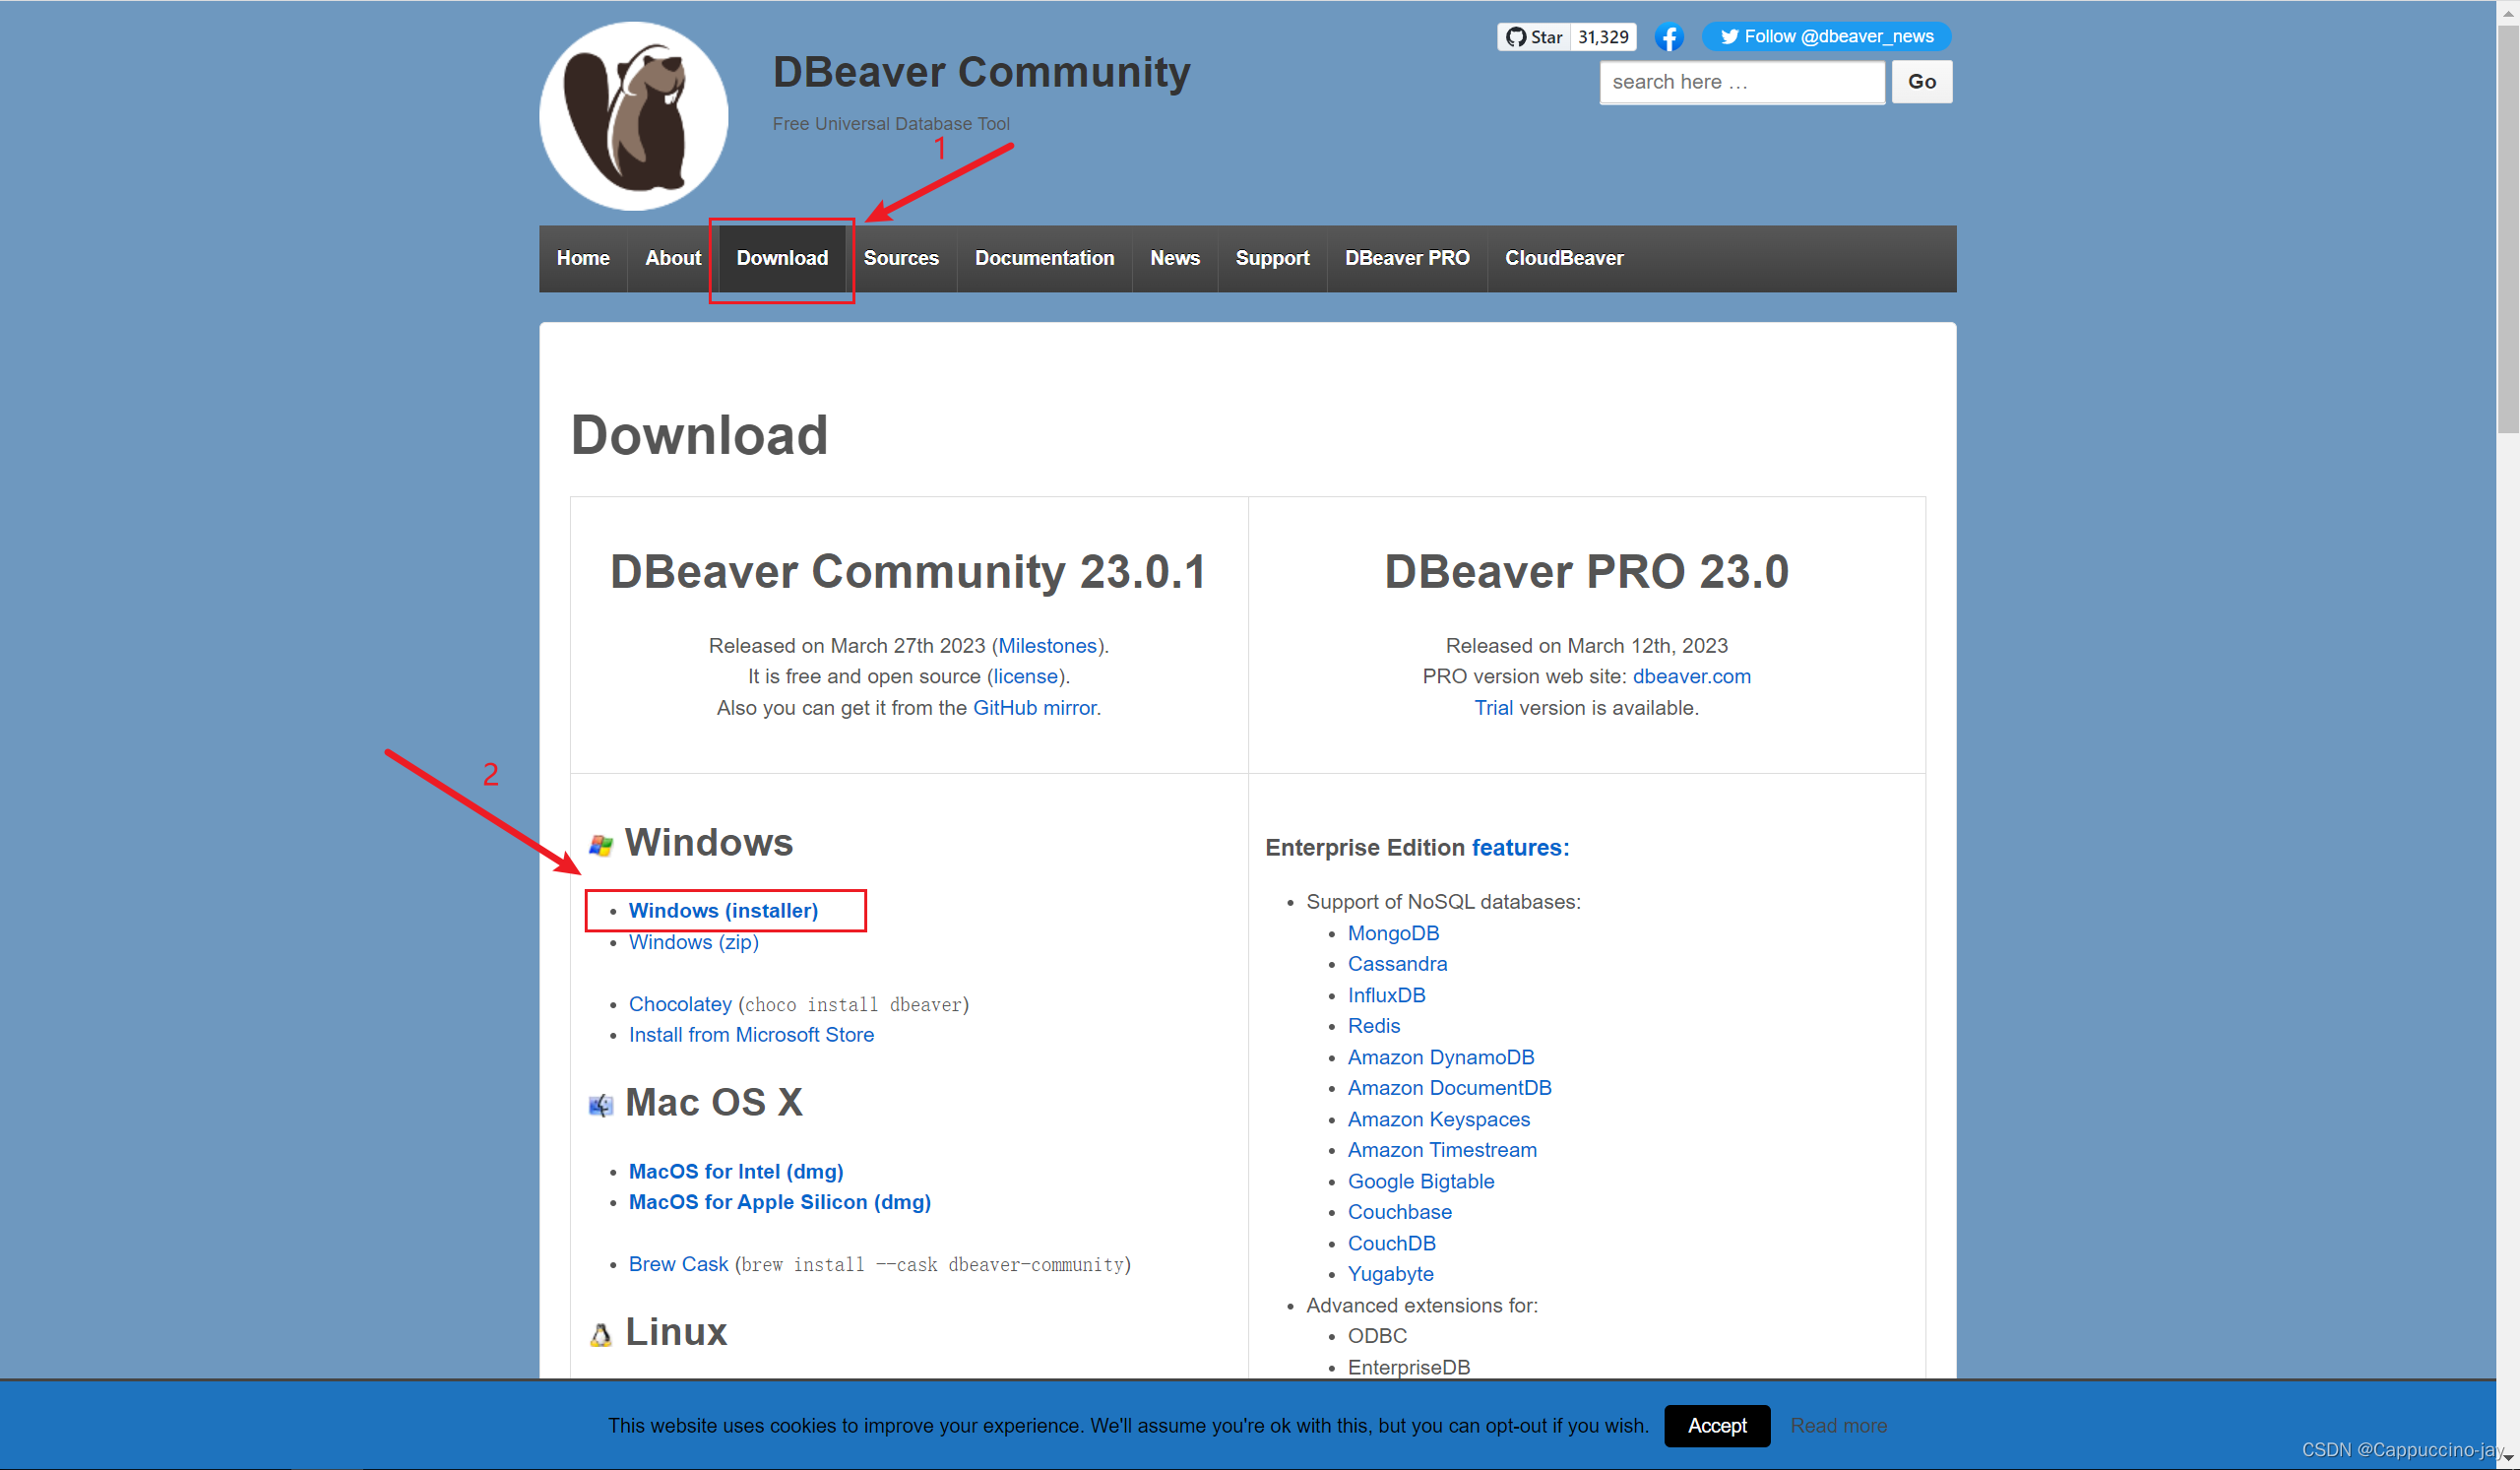Click the Windows logo icon
The image size is (2520, 1470).
click(x=600, y=846)
